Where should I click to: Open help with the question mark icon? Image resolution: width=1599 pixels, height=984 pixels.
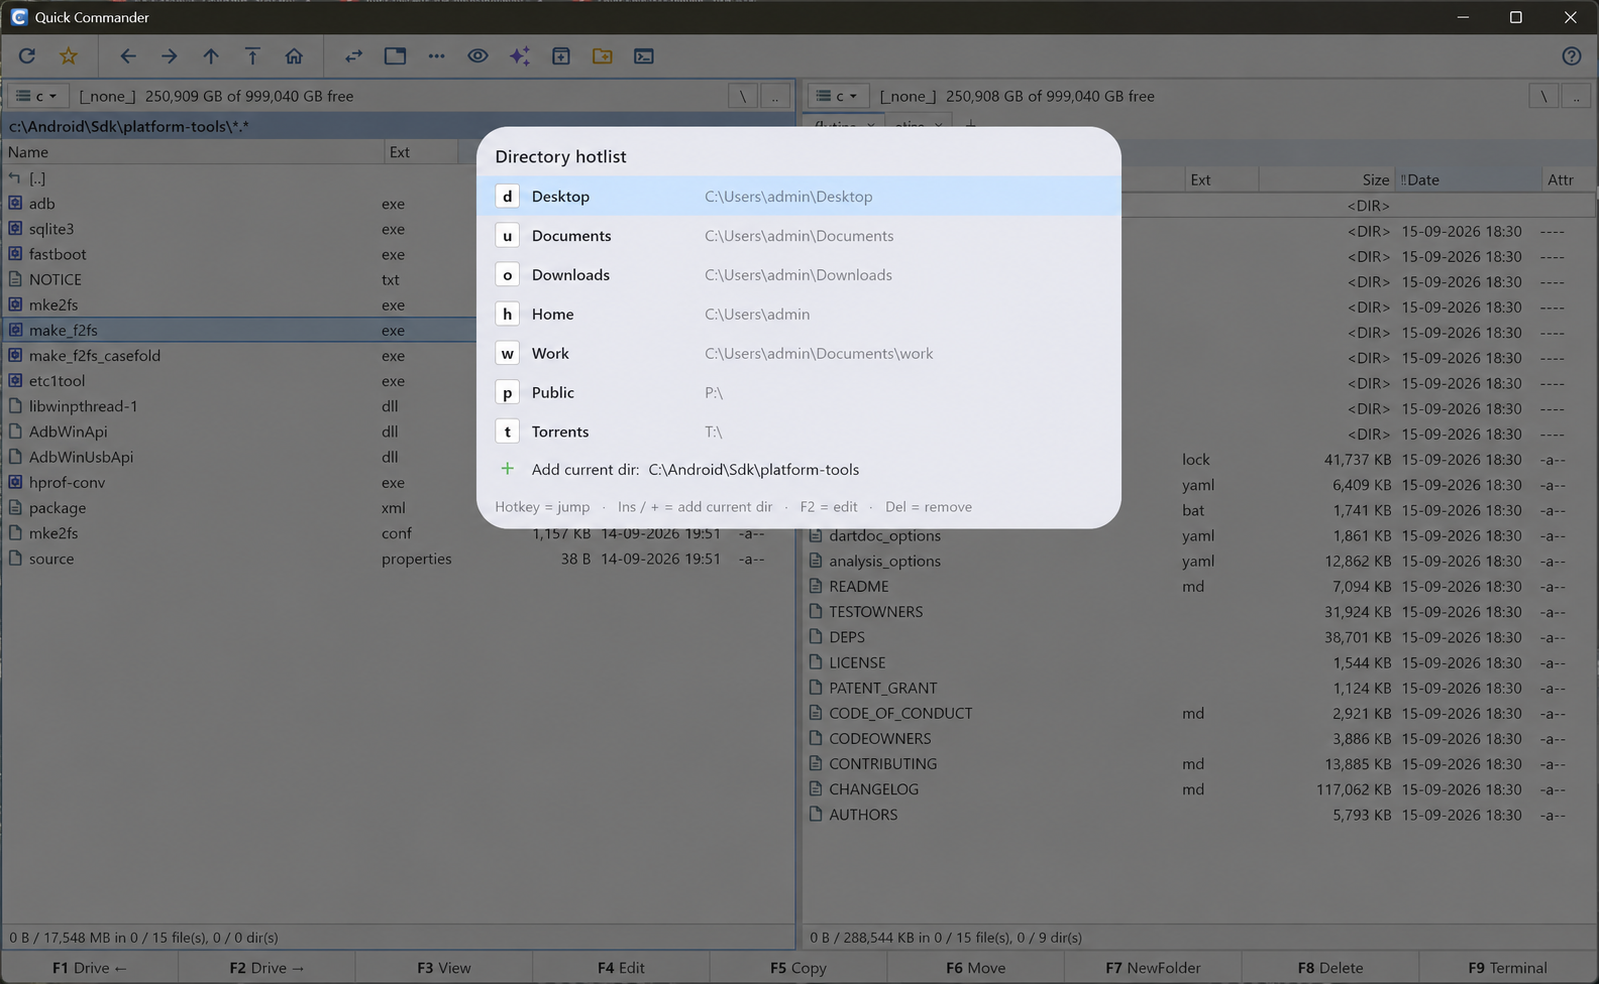(x=1572, y=56)
